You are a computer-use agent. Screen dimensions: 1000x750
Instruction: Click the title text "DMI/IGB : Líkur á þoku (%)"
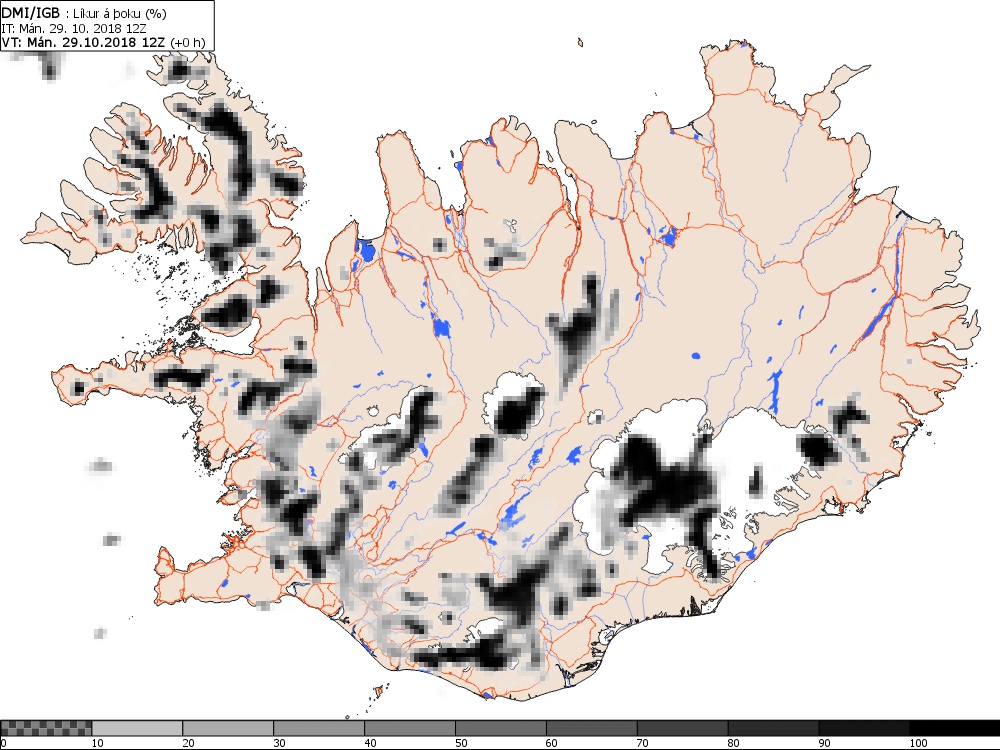click(84, 13)
